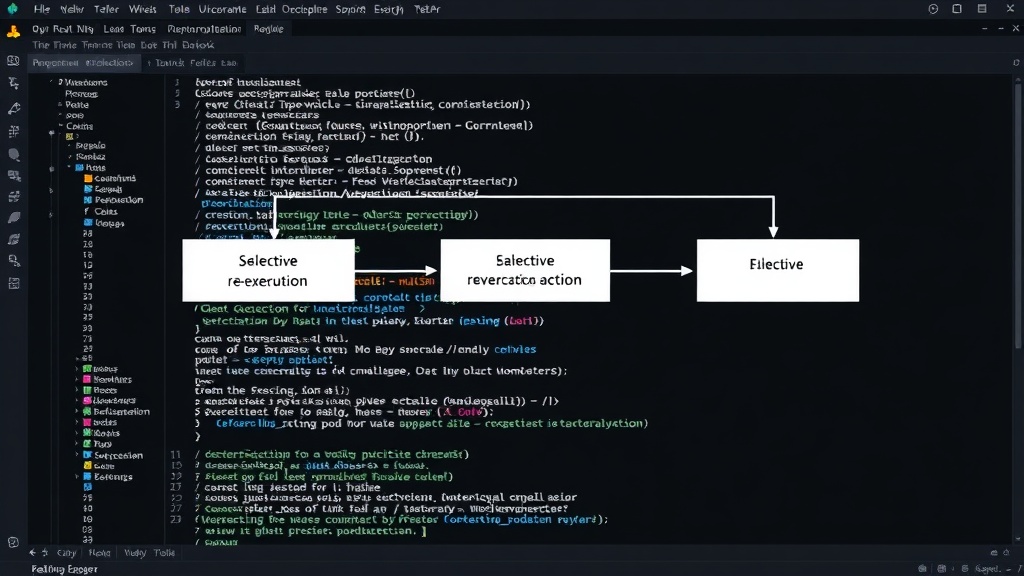Viewport: 1024px width, 576px height.
Task: Select the Cooinfiurd item in the tree
Action: (115, 178)
